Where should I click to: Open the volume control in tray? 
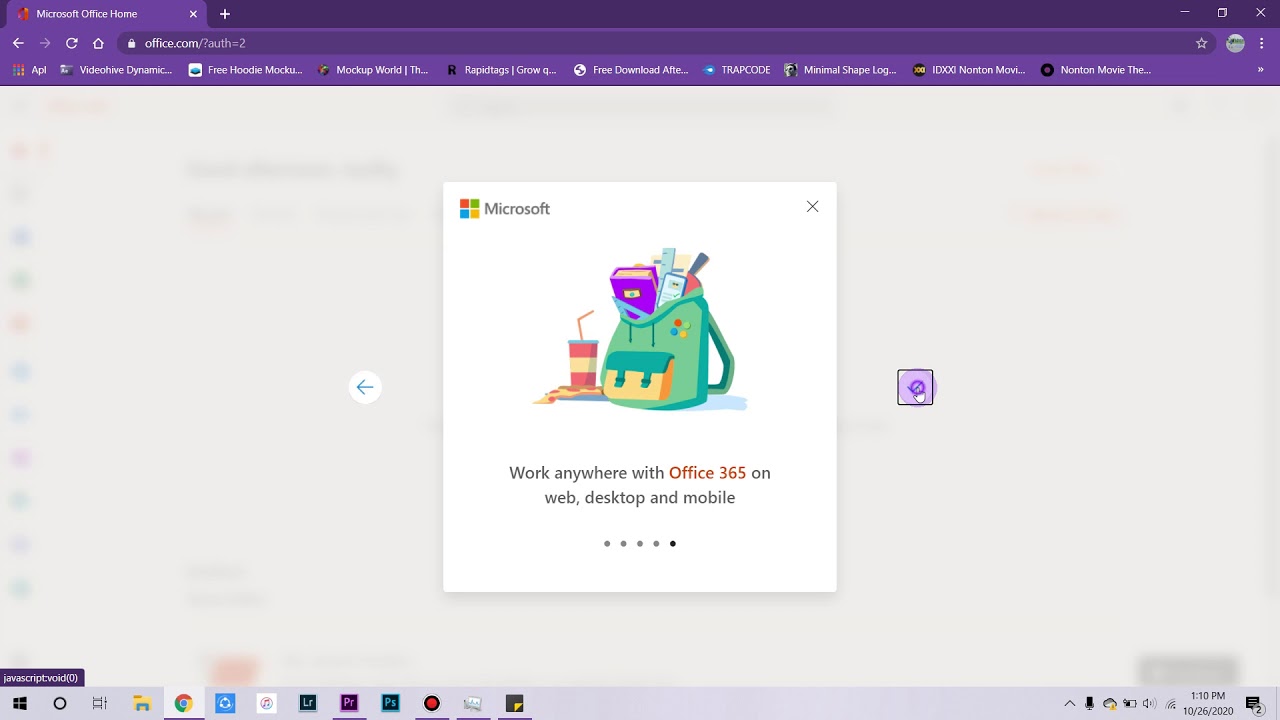click(1149, 703)
